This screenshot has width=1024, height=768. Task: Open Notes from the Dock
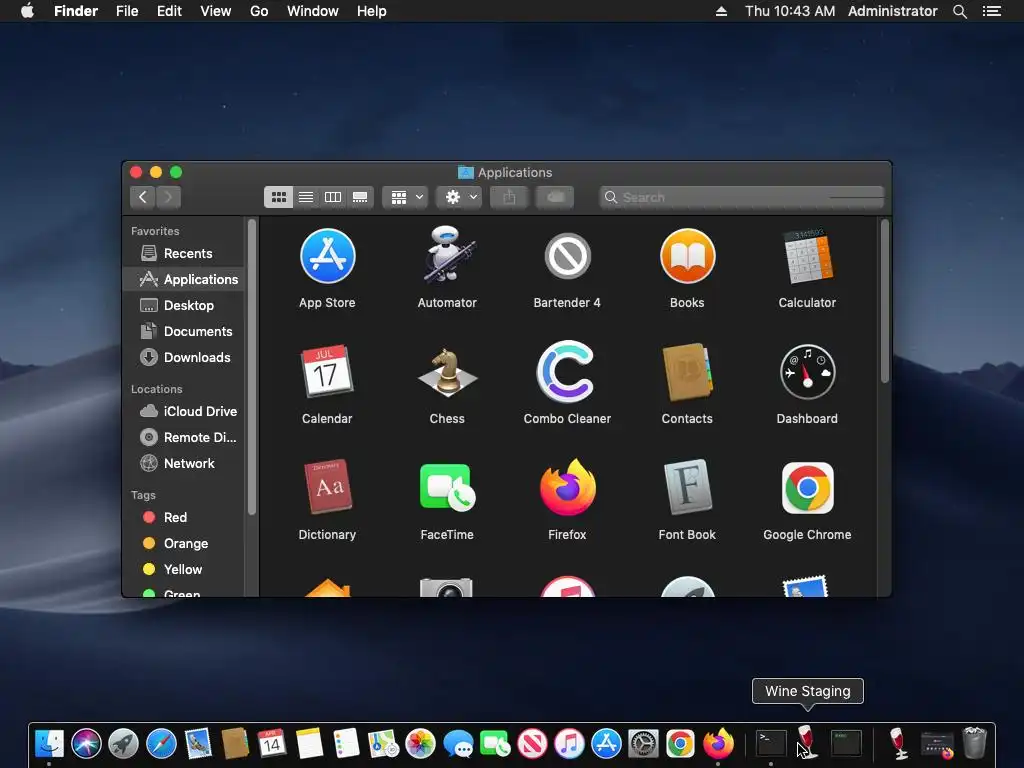click(x=309, y=743)
